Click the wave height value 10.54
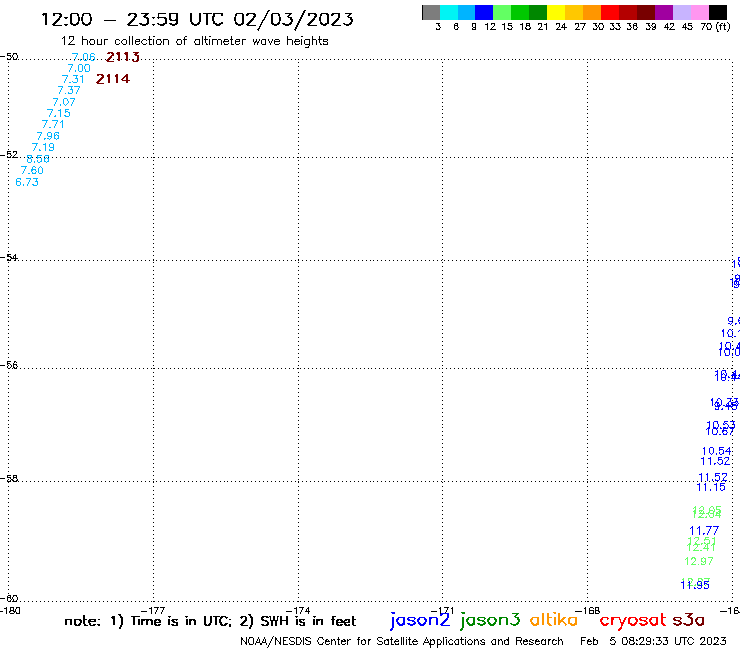Viewport: 740px width, 650px height. coord(716,451)
